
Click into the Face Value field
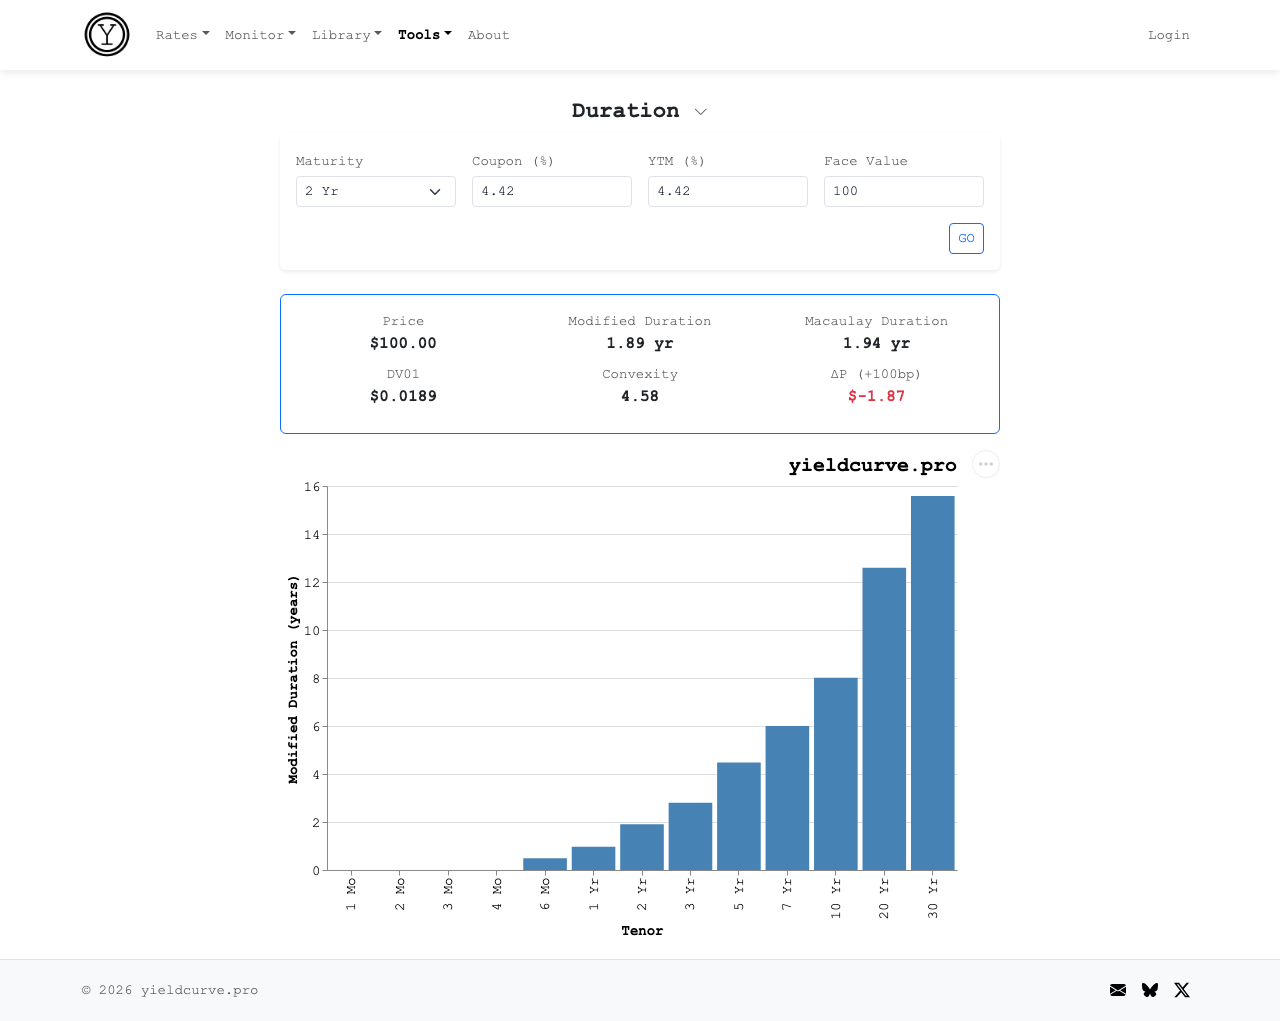tap(903, 191)
